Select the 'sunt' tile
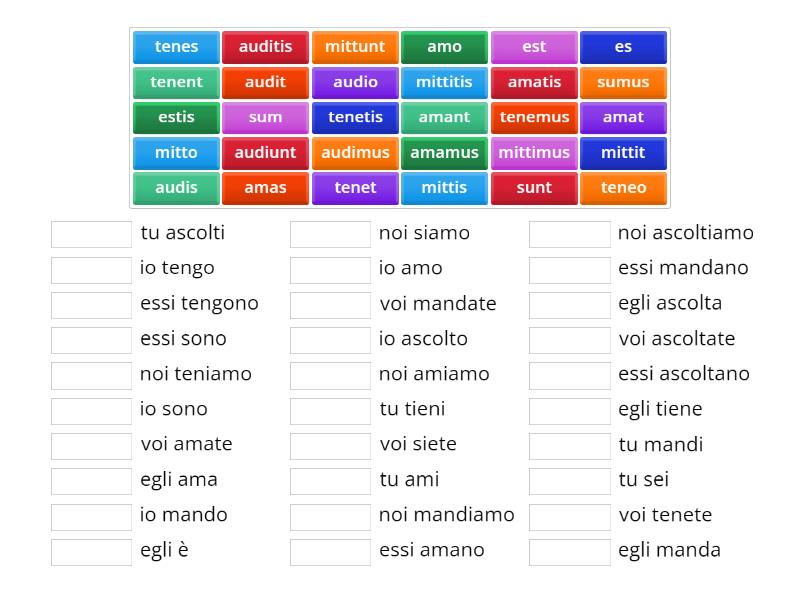Image resolution: width=800 pixels, height=600 pixels. click(x=534, y=187)
